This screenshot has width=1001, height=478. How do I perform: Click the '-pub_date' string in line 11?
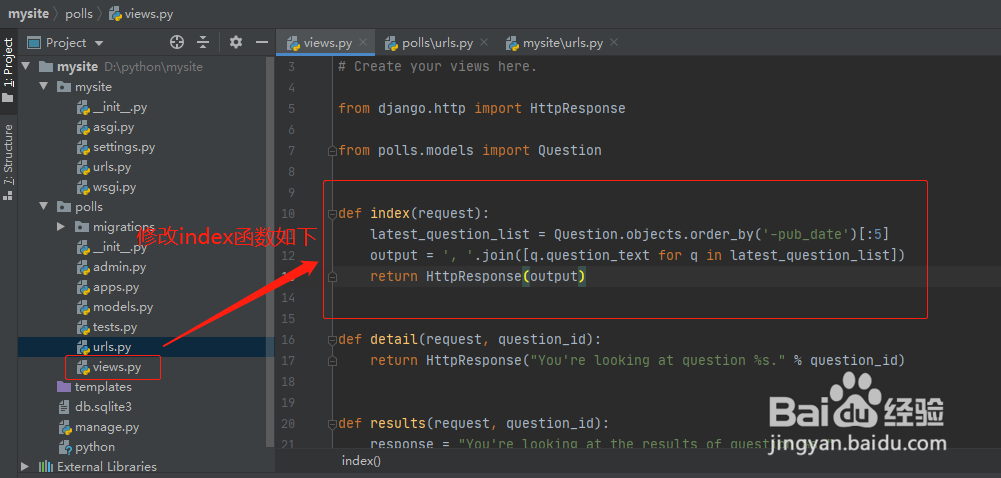[805, 234]
